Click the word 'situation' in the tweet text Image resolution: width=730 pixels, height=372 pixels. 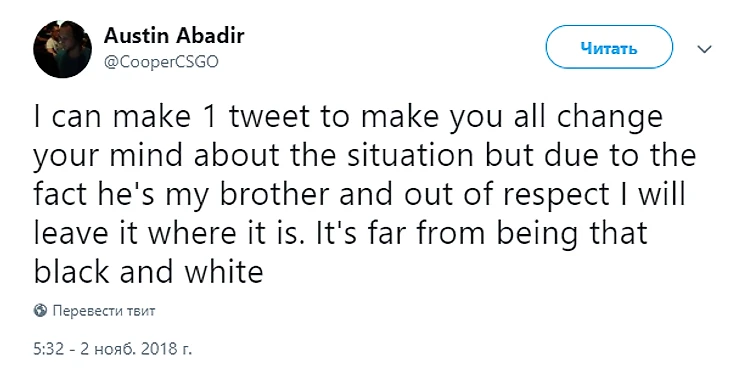tap(410, 156)
